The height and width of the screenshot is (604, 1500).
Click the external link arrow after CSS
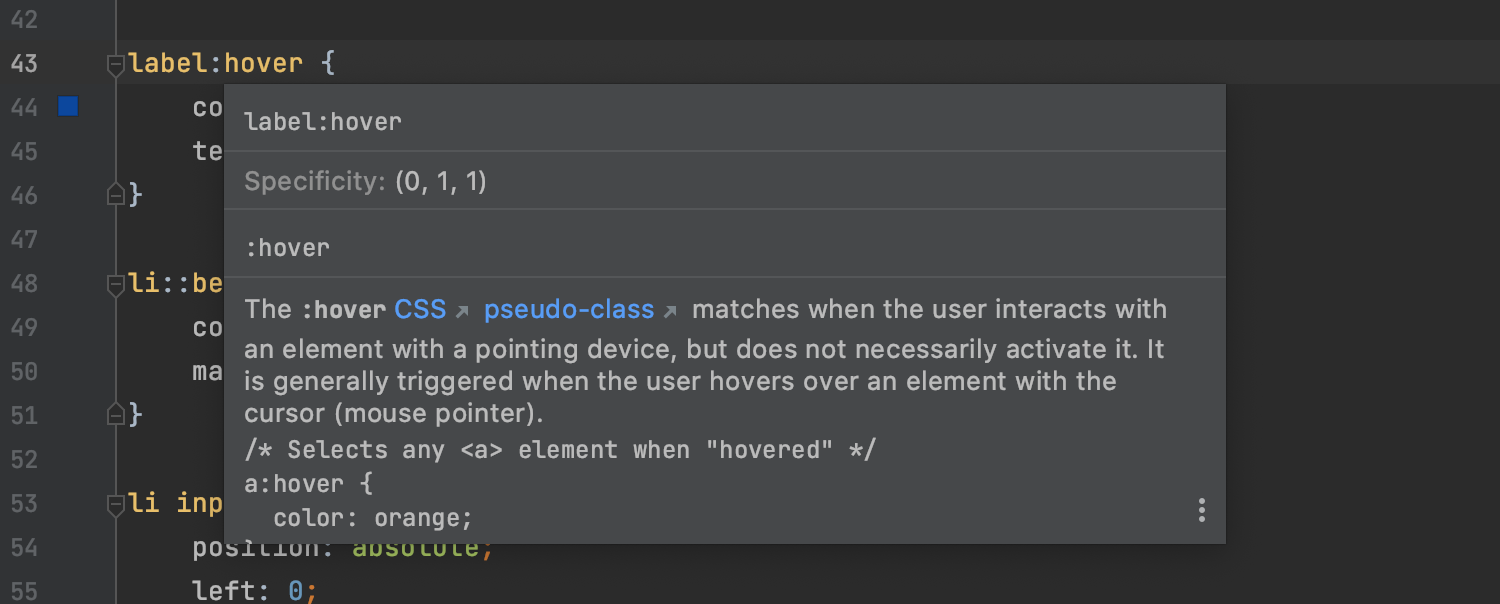click(462, 312)
